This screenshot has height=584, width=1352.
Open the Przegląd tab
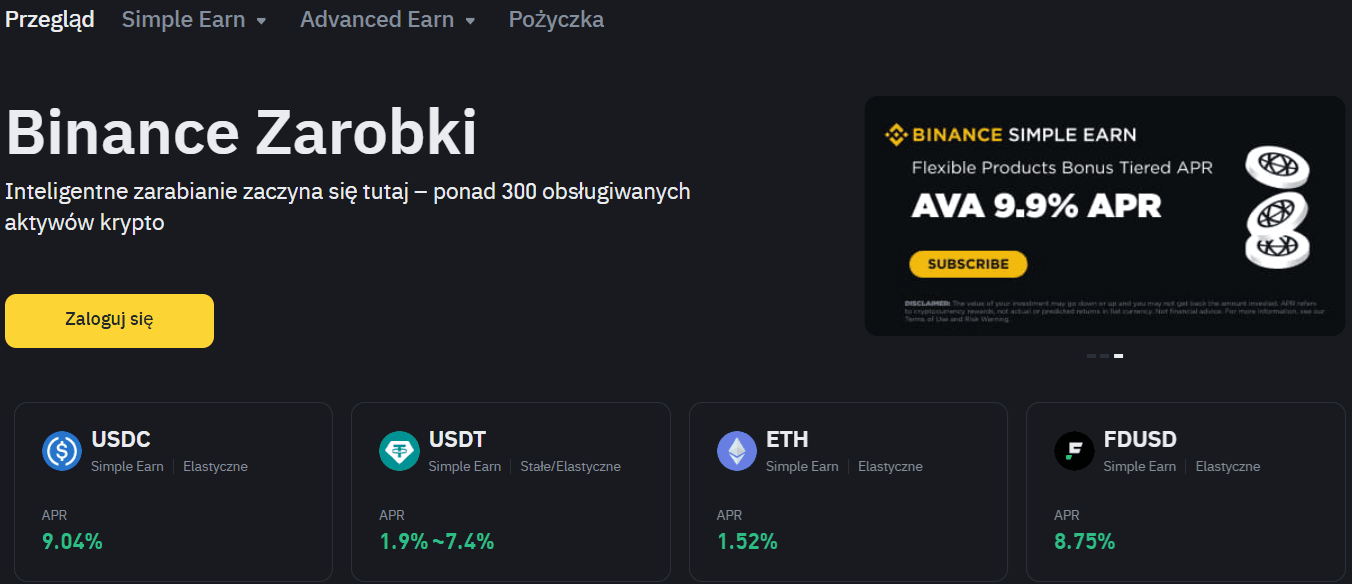[50, 20]
